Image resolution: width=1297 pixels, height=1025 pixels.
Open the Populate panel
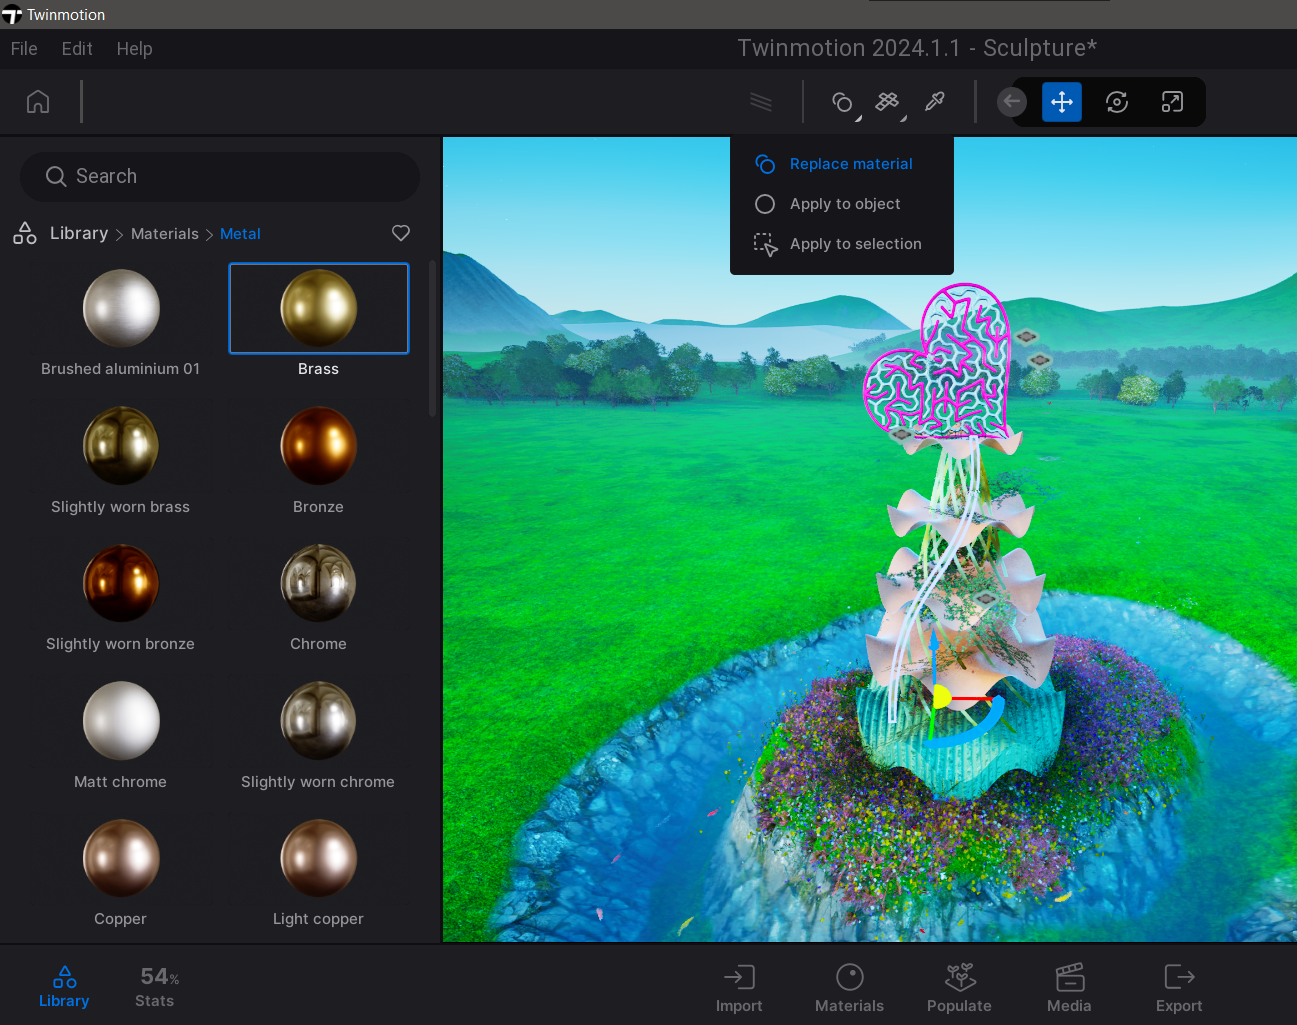[x=959, y=989]
